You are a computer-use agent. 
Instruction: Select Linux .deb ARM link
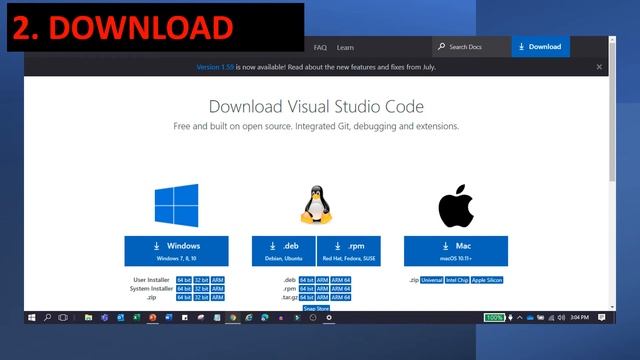click(322, 280)
